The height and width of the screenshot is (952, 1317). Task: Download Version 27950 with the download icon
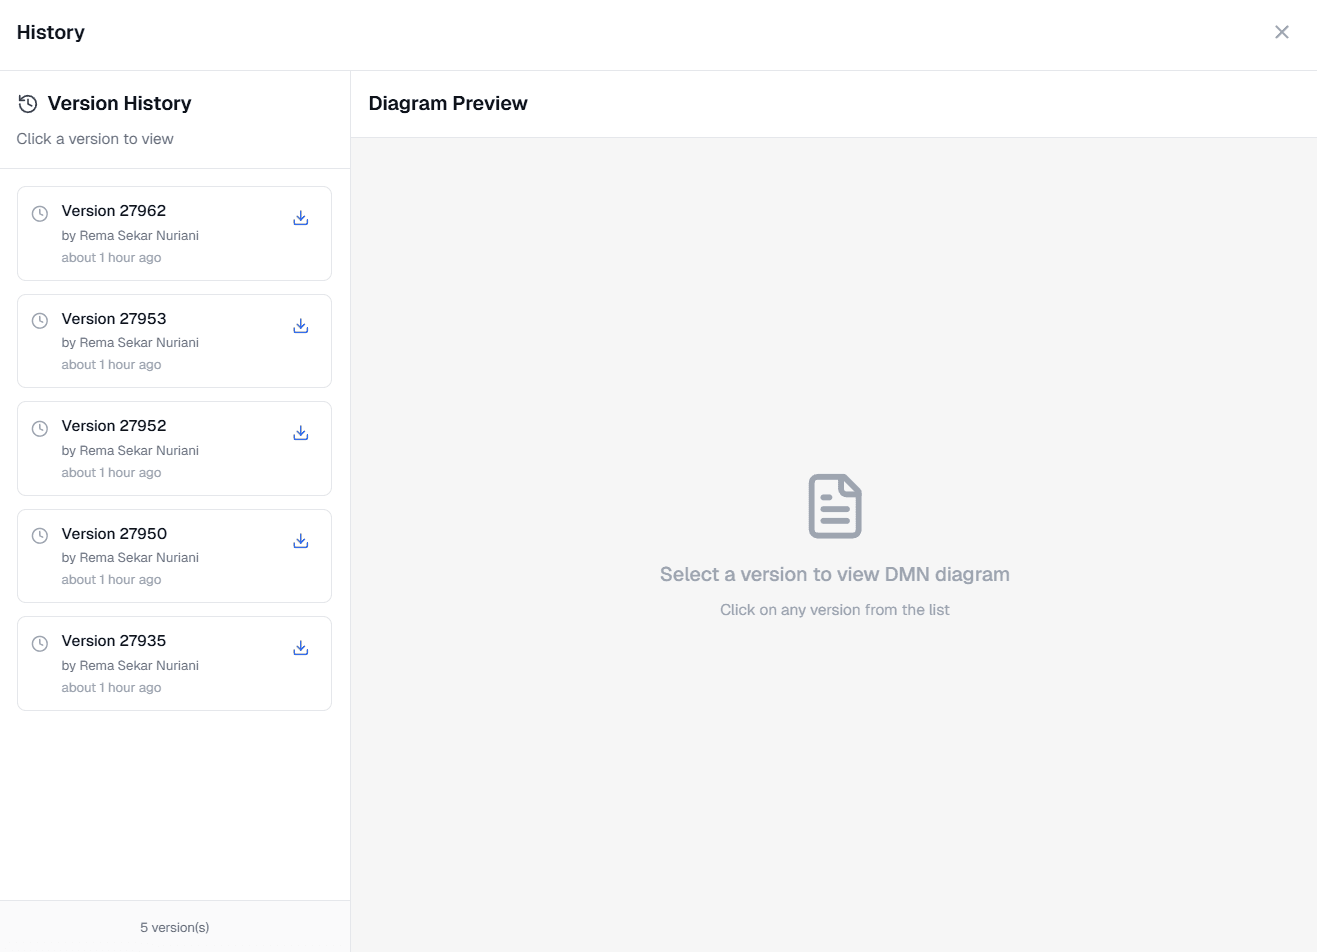(300, 540)
